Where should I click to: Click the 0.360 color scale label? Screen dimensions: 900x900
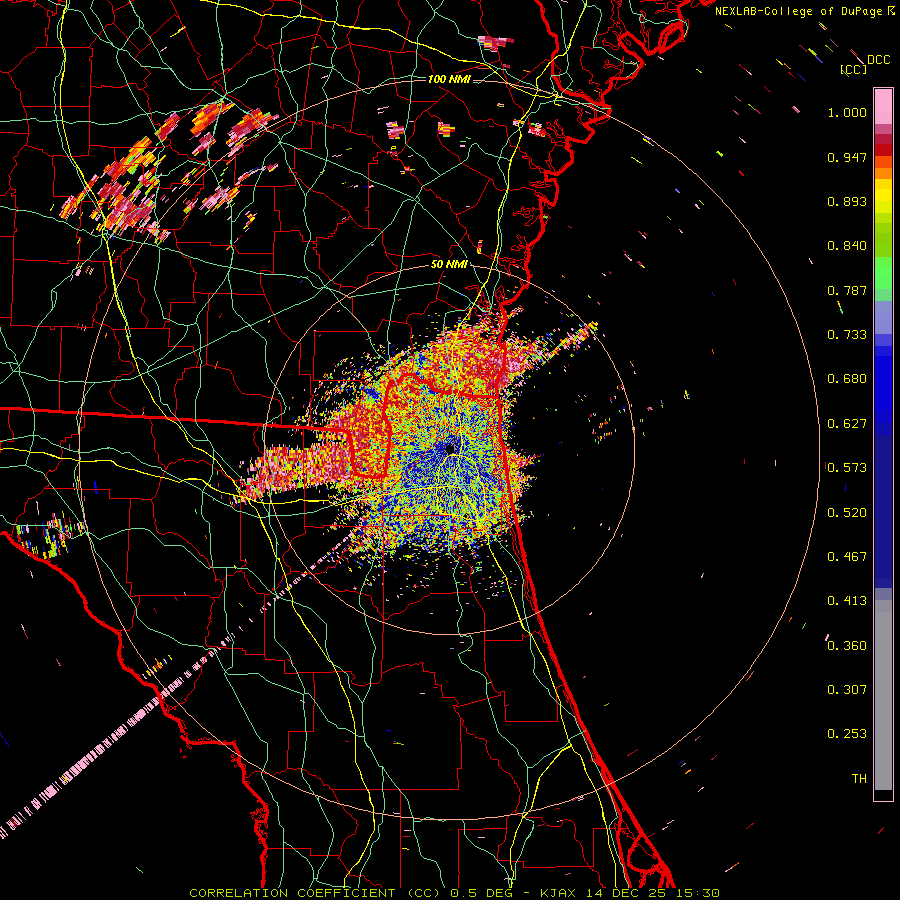[847, 646]
